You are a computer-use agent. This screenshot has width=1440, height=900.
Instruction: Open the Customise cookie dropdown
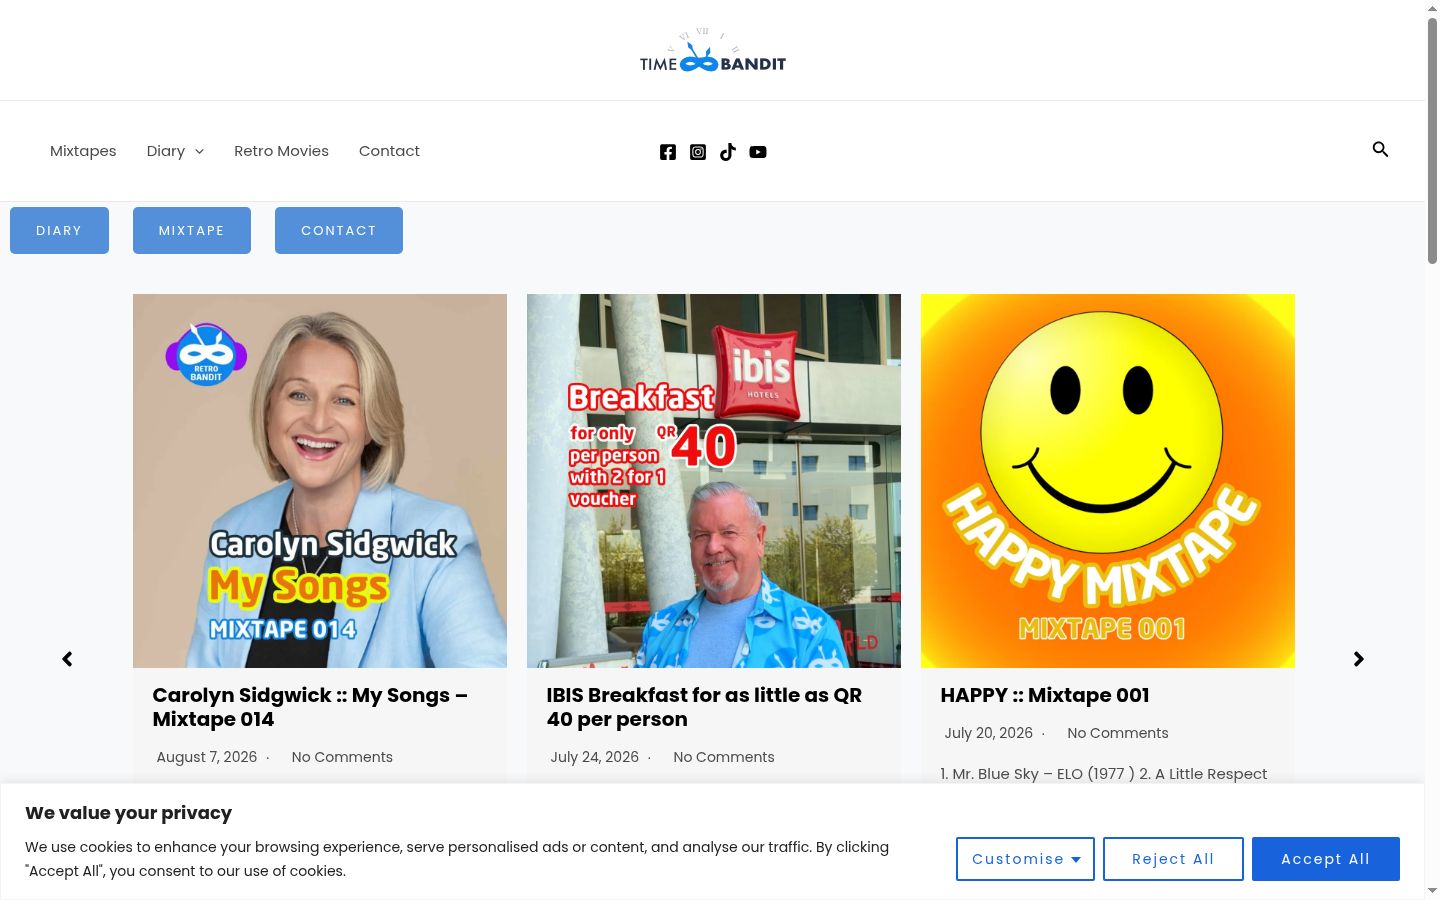tap(1025, 859)
